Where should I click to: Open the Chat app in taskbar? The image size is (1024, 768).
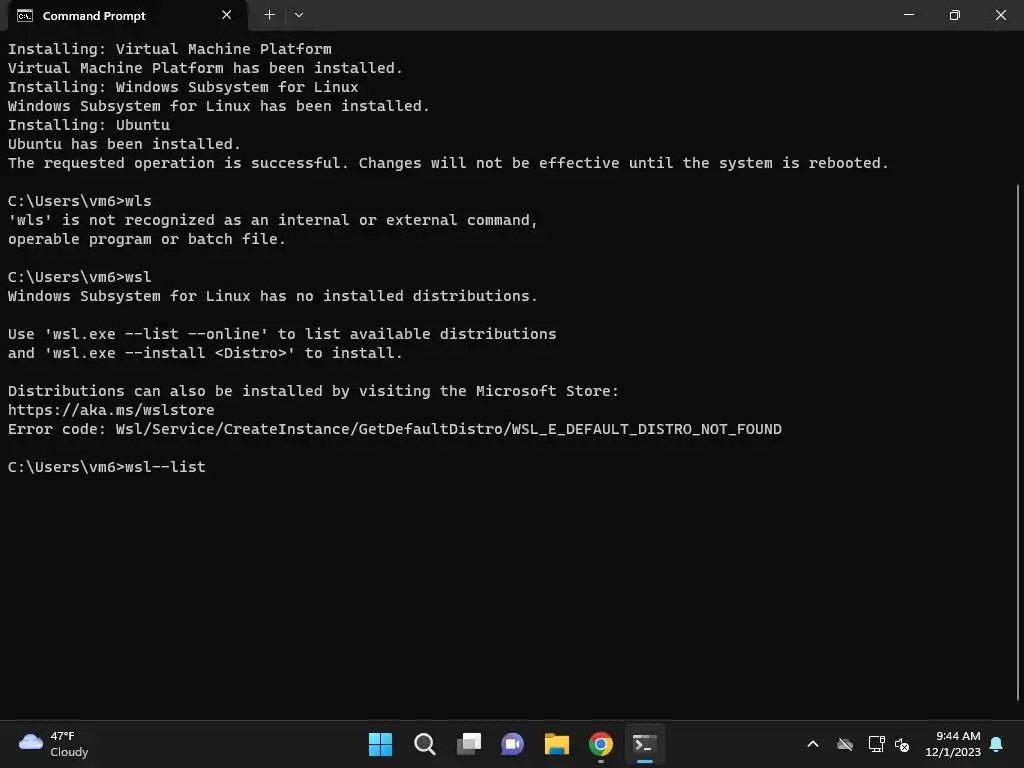(x=513, y=744)
